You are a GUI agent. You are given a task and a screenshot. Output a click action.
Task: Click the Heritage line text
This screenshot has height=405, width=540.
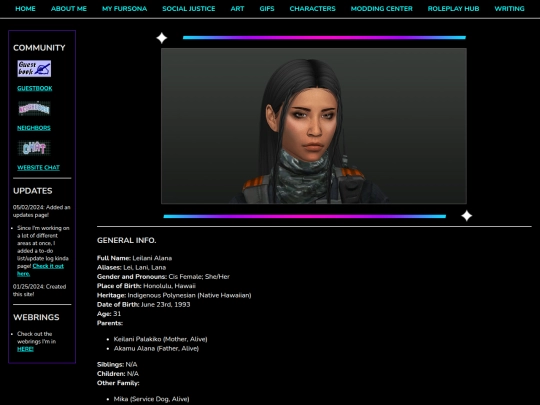coord(174,295)
